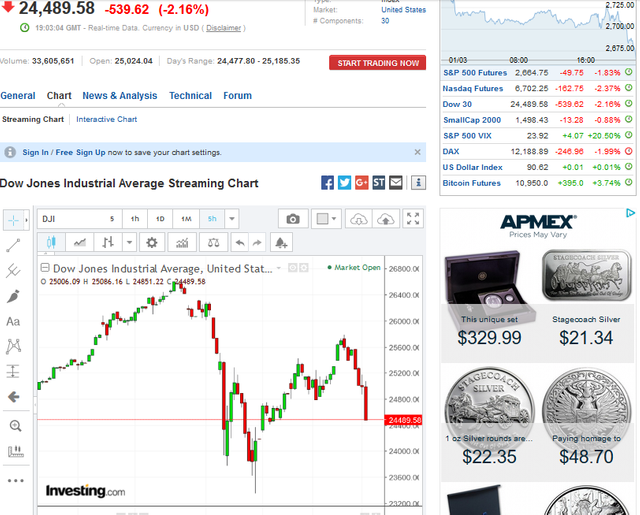Switch chart interval to 1D

(x=159, y=219)
